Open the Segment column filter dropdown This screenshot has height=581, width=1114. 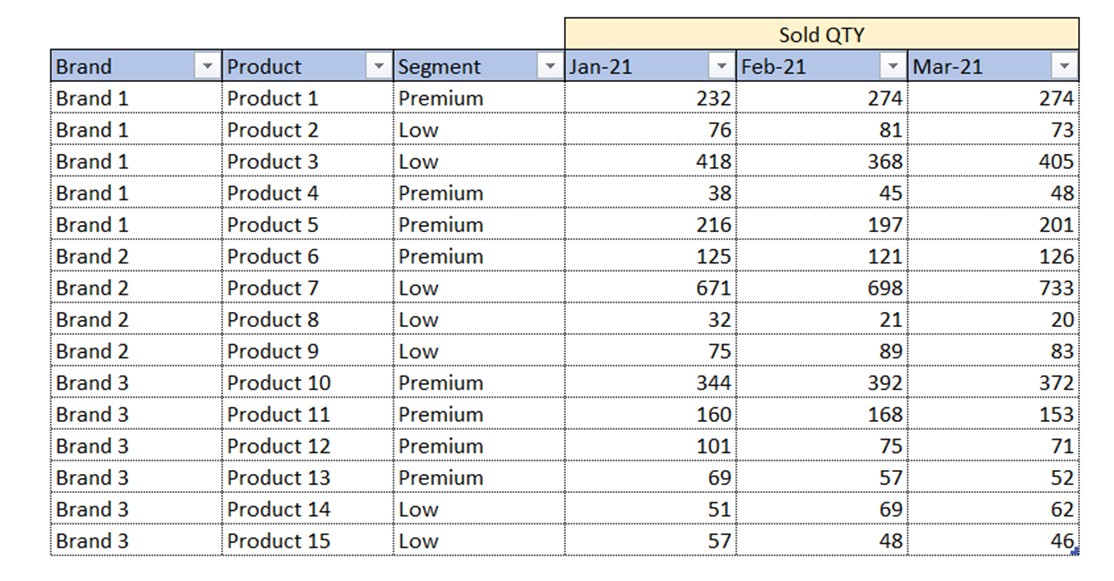click(x=549, y=66)
